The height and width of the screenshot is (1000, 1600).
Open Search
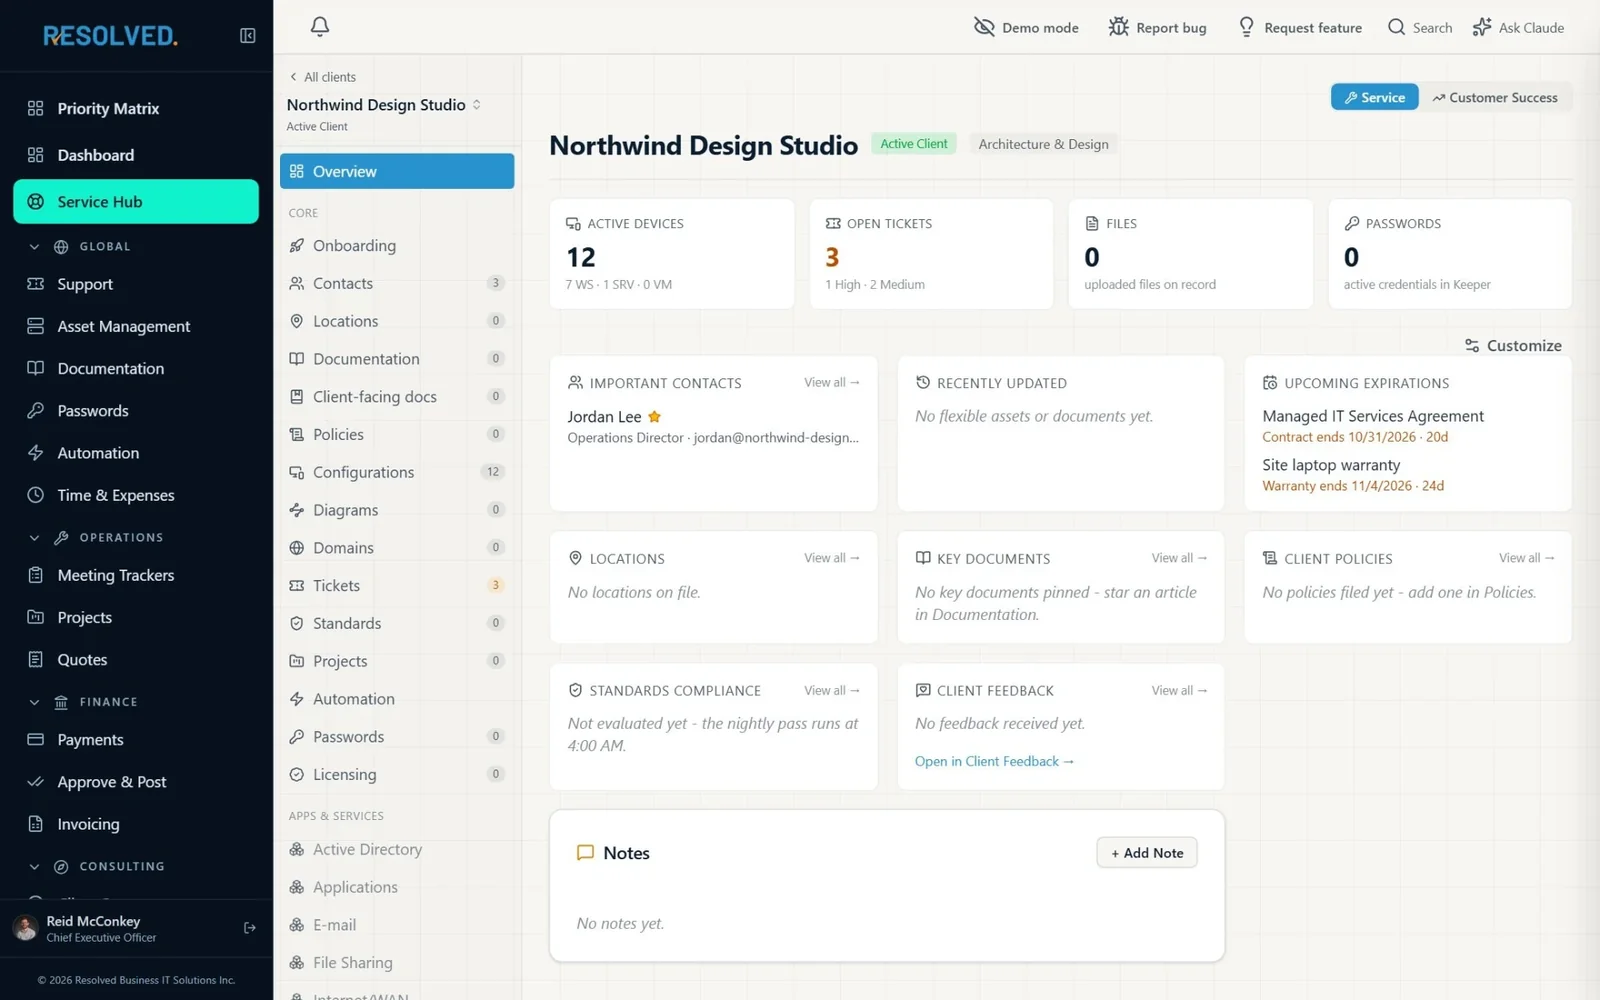[1420, 27]
